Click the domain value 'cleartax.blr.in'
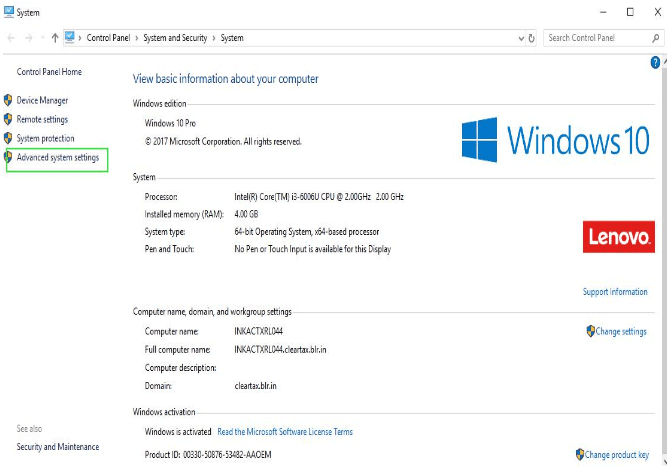The image size is (672, 471). pos(255,386)
